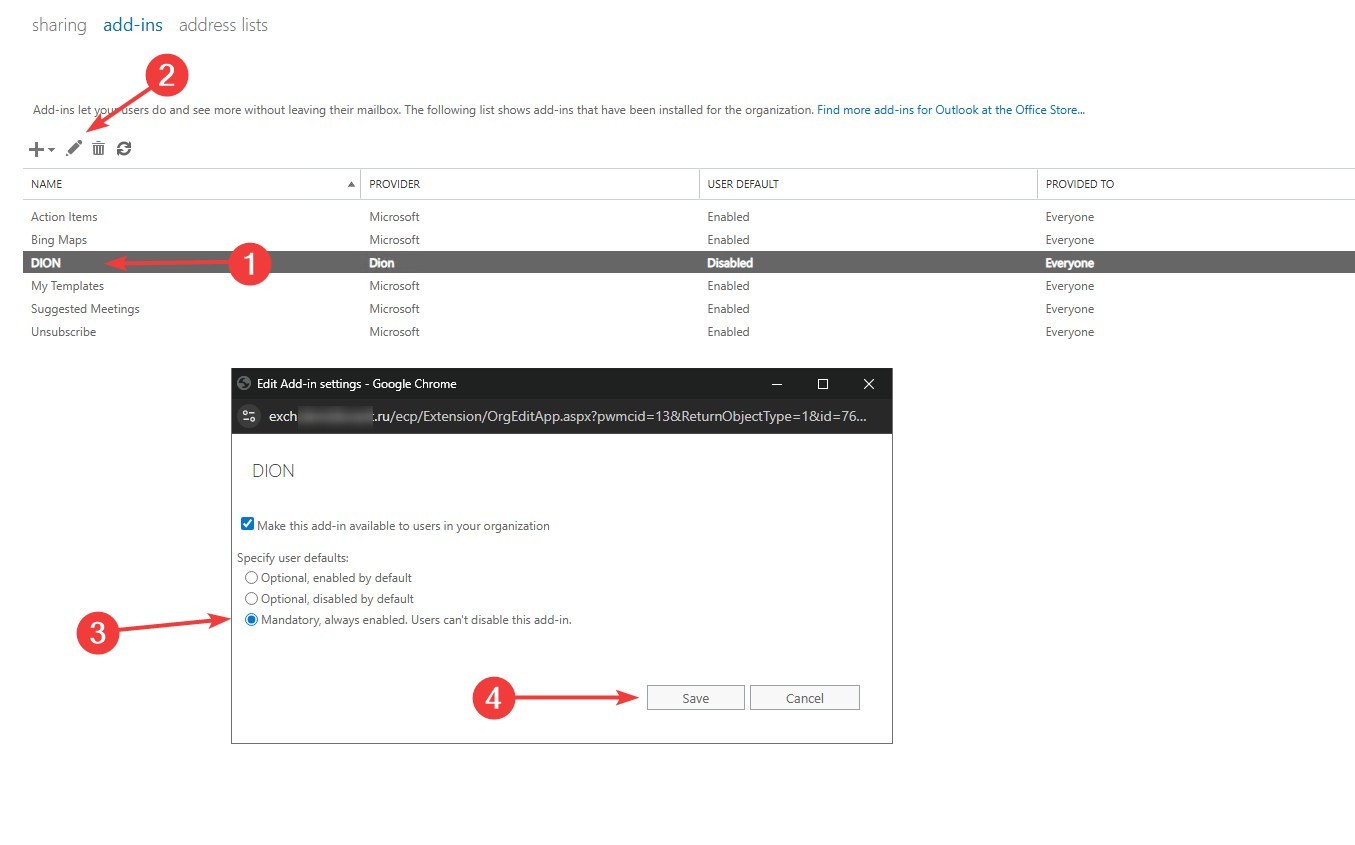The height and width of the screenshot is (845, 1355).
Task: Open Find more add-ins at Office Store link
Action: 950,110
